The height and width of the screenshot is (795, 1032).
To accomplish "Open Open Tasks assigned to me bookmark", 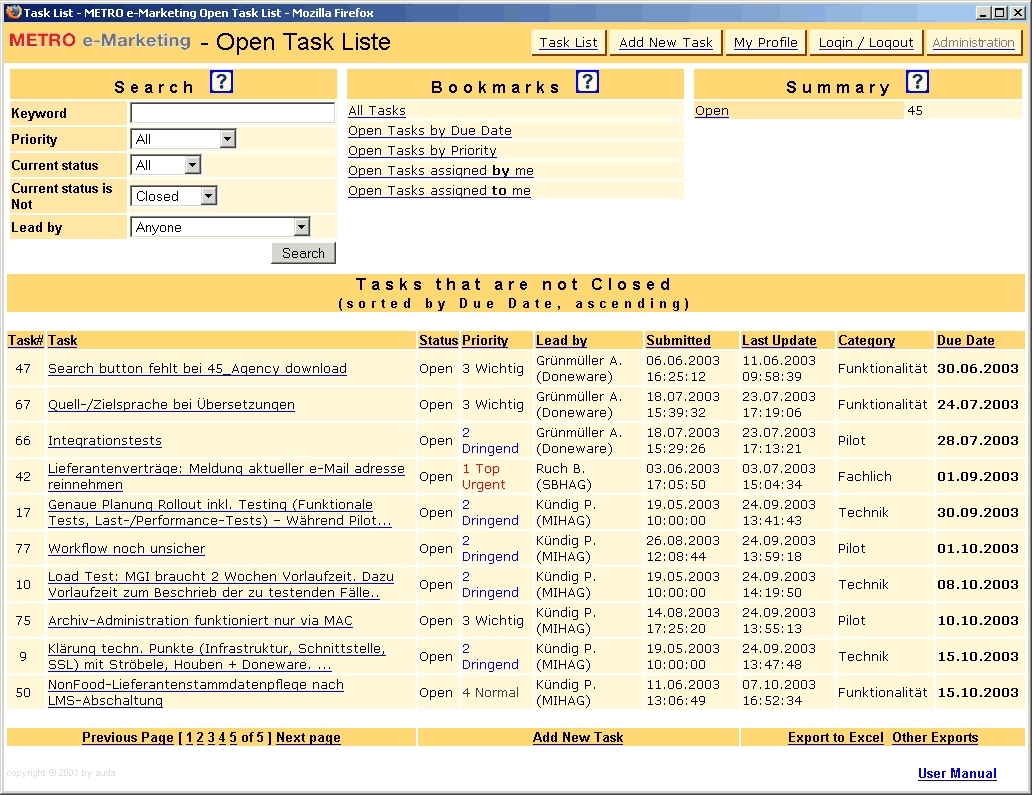I will [x=439, y=190].
